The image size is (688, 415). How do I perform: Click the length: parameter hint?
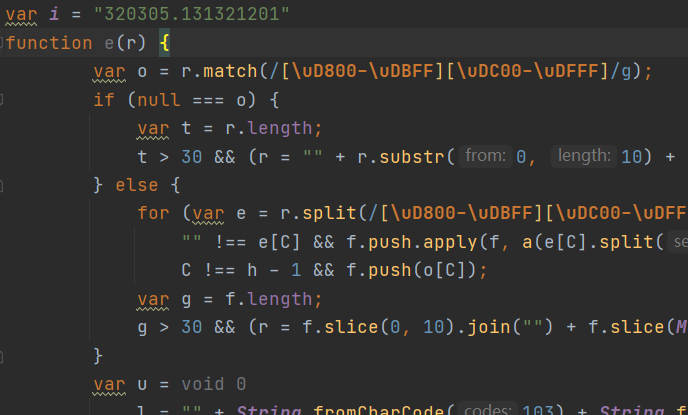584,156
